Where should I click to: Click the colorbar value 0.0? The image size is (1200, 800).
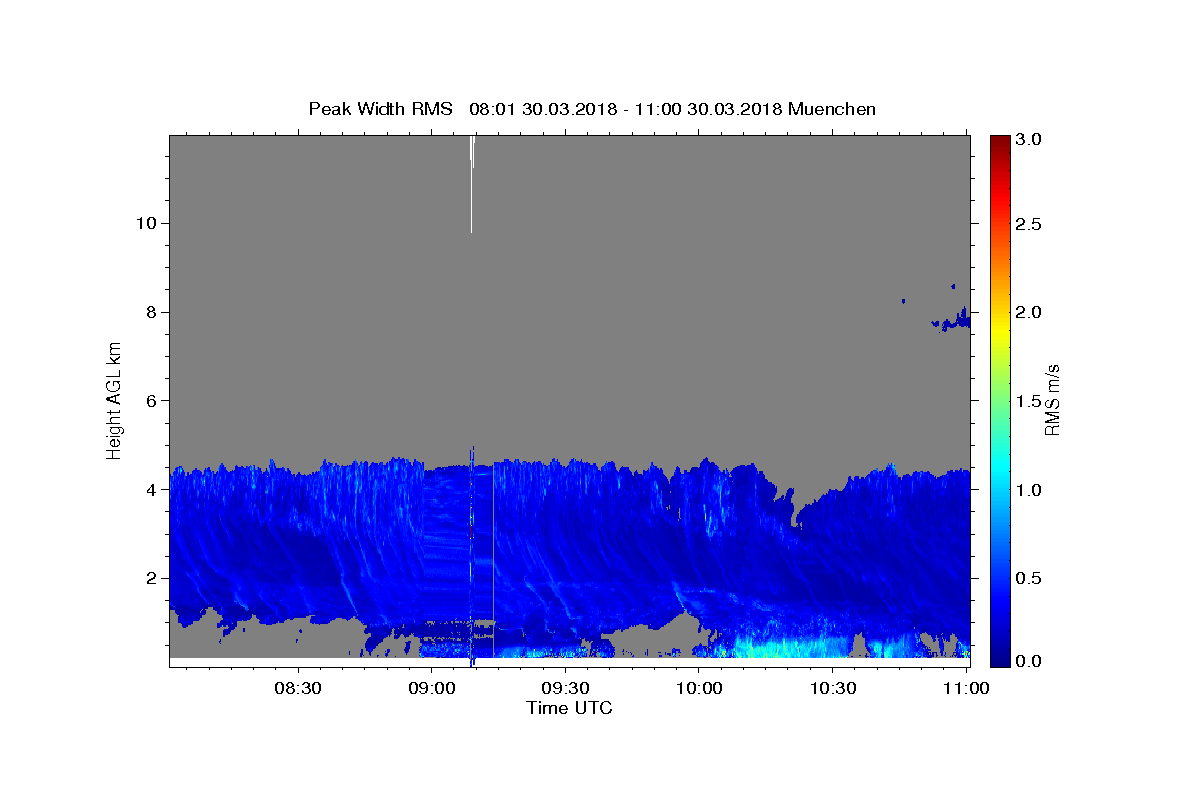click(x=1029, y=661)
